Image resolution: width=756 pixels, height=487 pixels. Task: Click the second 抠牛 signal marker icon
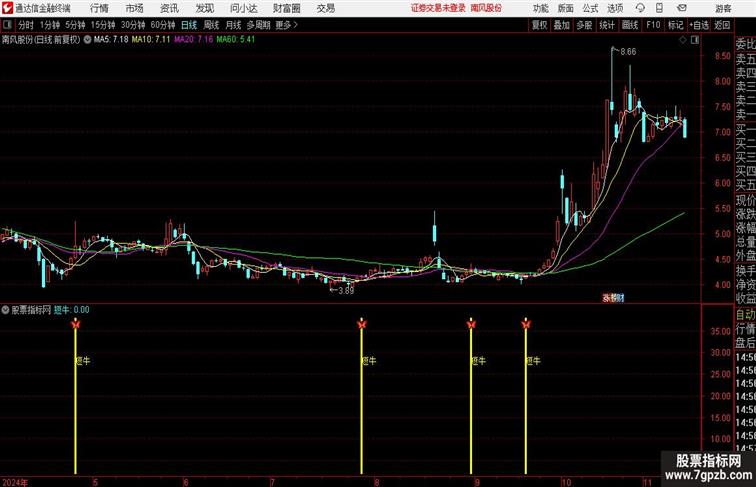(362, 324)
